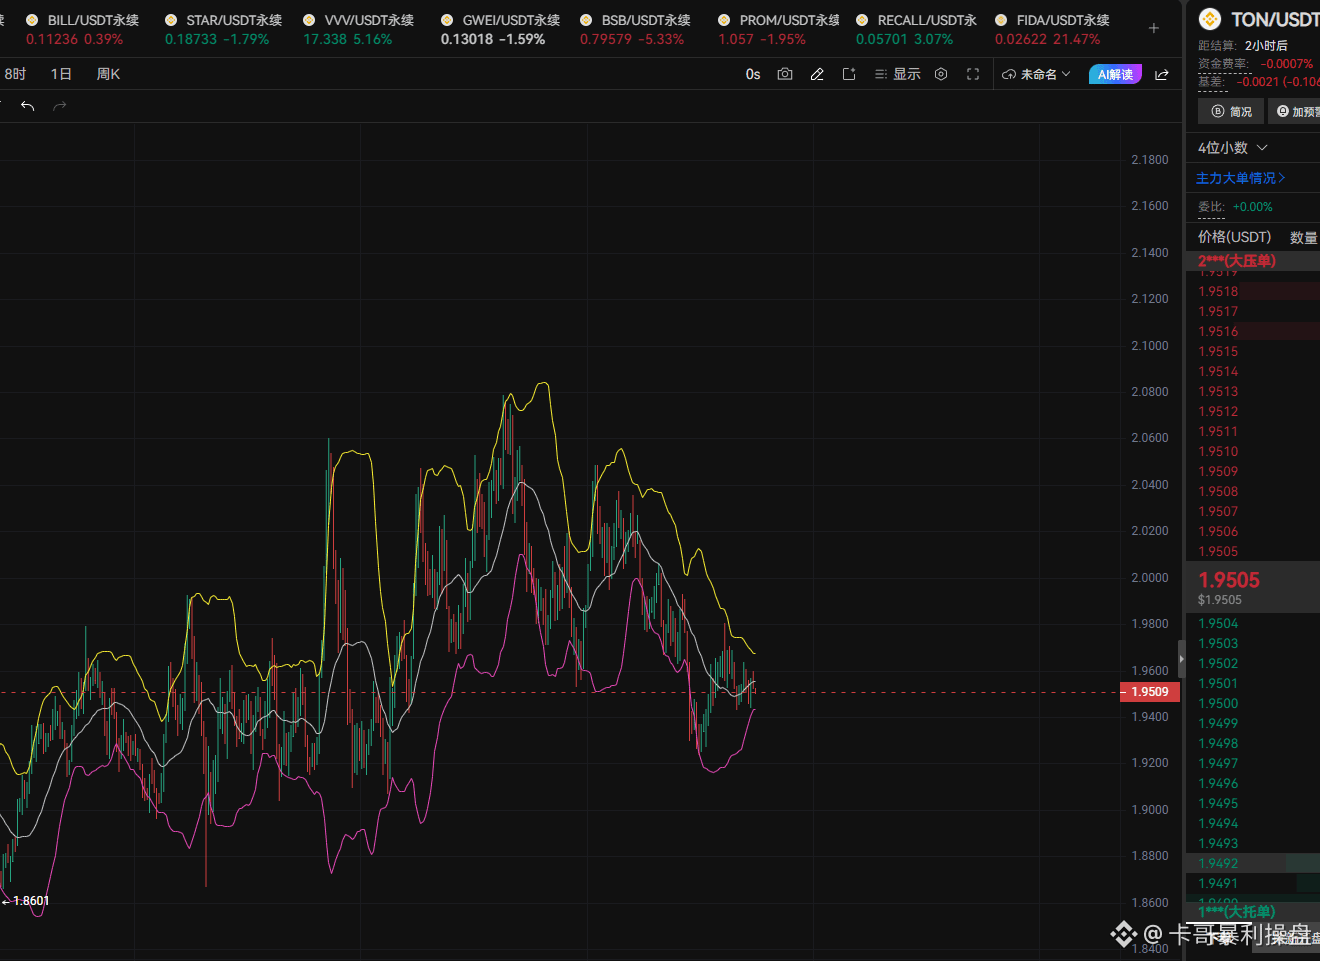The width and height of the screenshot is (1320, 961).
Task: Enter fullscreen chart mode
Action: tap(973, 74)
